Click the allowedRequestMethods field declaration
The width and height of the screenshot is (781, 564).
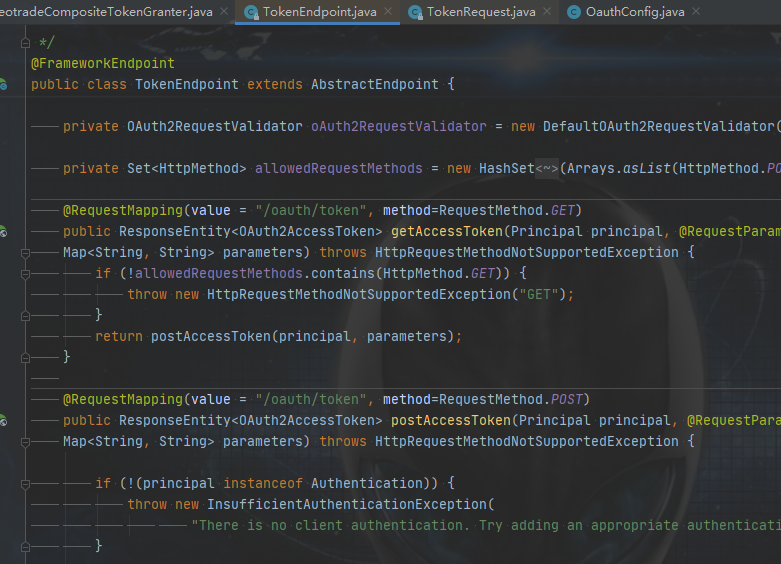pyautogui.click(x=339, y=168)
